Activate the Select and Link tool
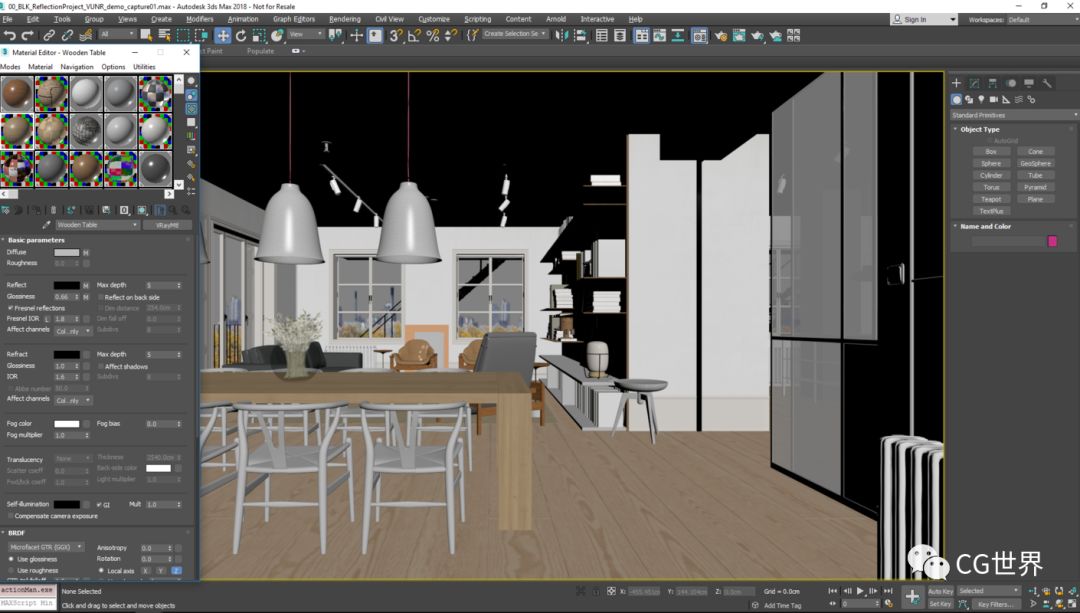The height and width of the screenshot is (613, 1080). (49, 35)
